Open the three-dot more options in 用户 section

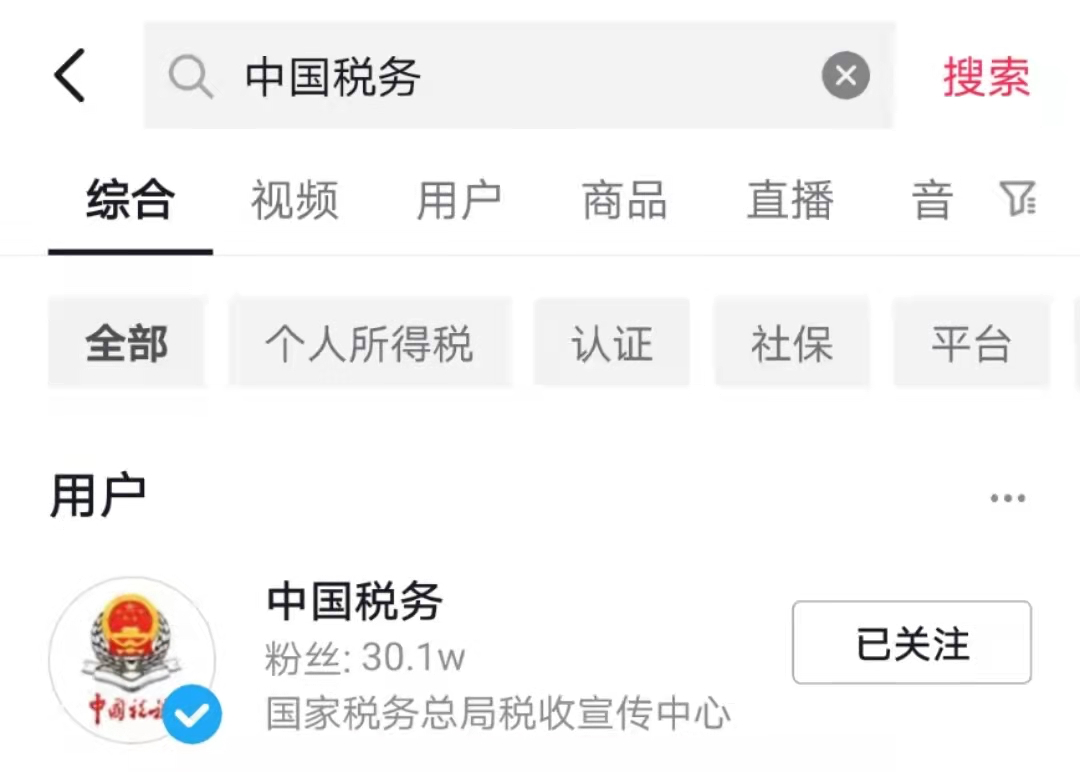pyautogui.click(x=1008, y=497)
